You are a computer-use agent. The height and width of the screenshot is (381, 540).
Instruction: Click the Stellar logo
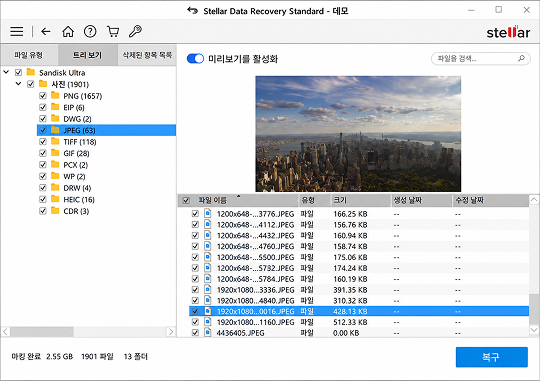pyautogui.click(x=508, y=32)
